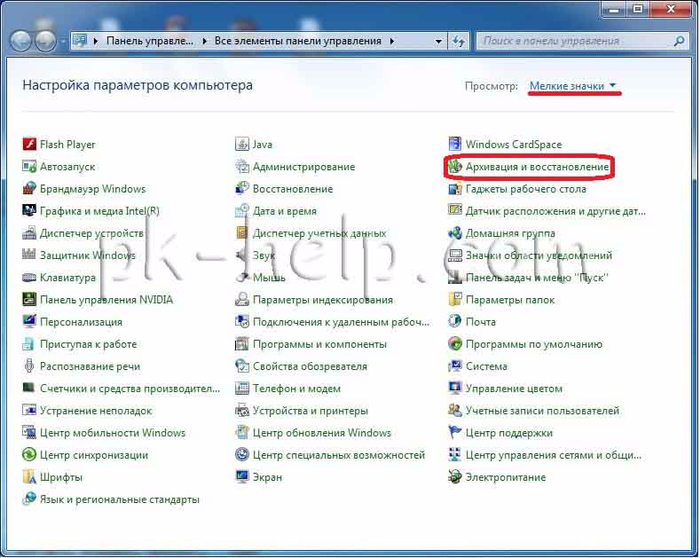Open Архивация и восстановление link
This screenshot has width=700, height=558.
point(537,167)
